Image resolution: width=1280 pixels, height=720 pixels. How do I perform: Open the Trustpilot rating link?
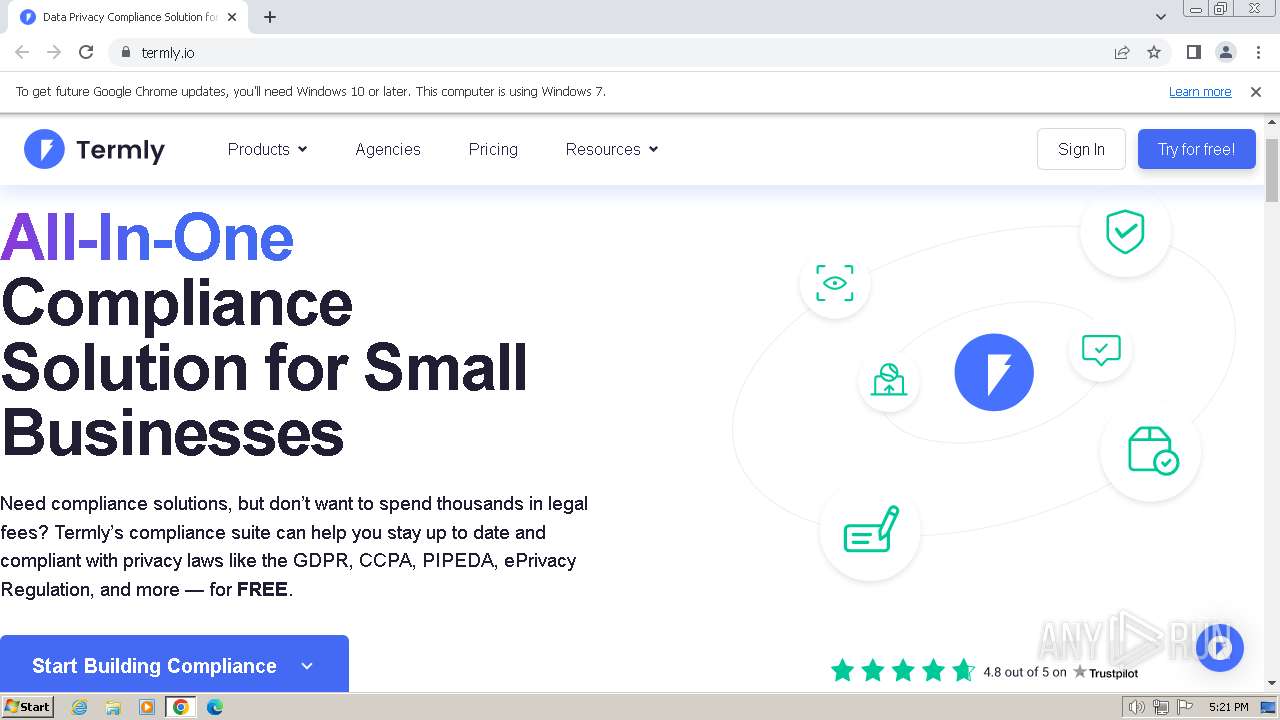985,671
